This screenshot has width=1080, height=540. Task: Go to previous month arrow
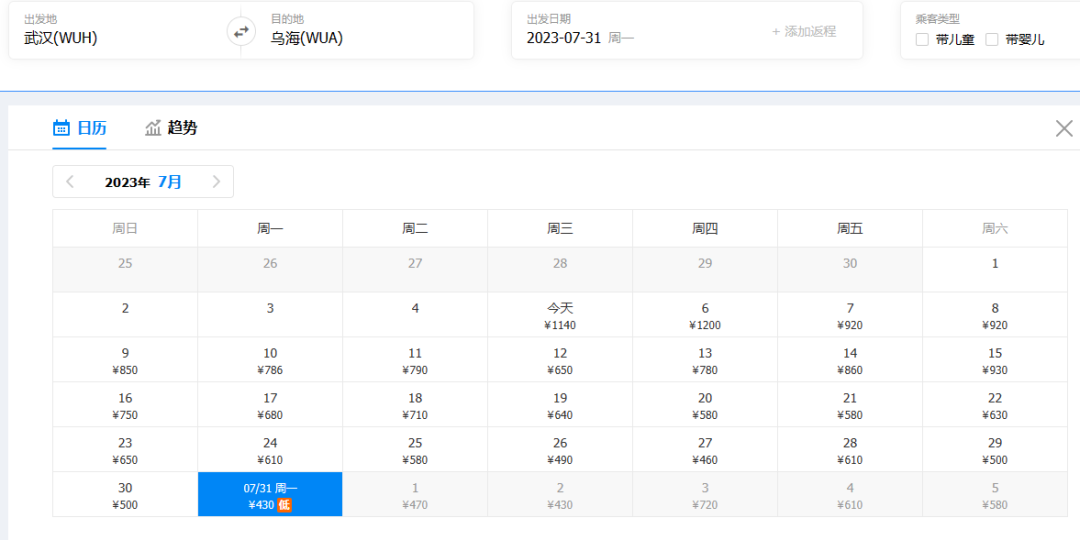click(x=70, y=182)
